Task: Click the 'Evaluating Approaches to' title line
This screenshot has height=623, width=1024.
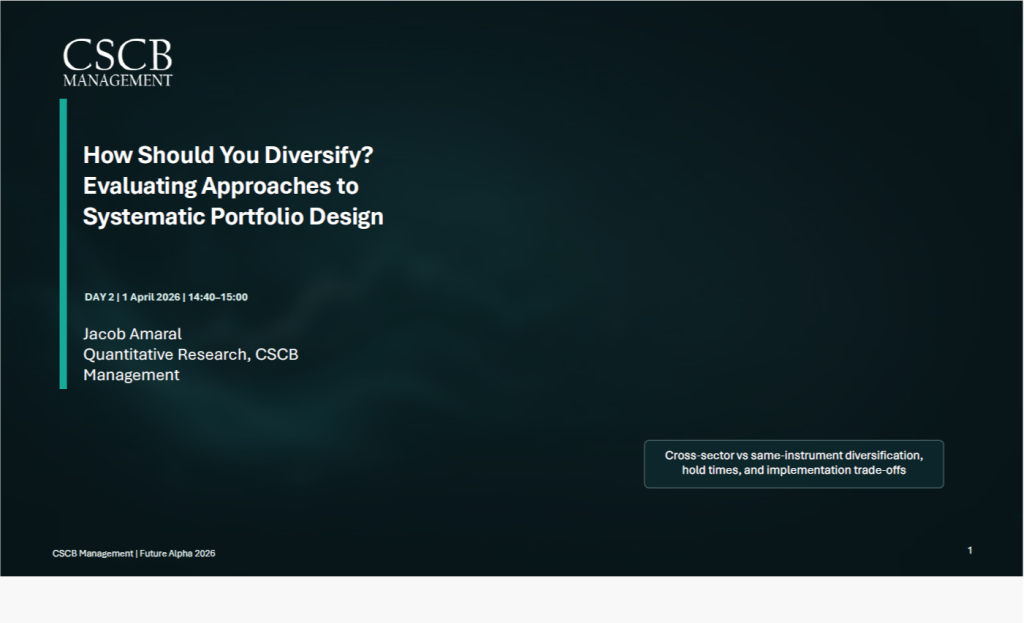Action: (x=220, y=186)
